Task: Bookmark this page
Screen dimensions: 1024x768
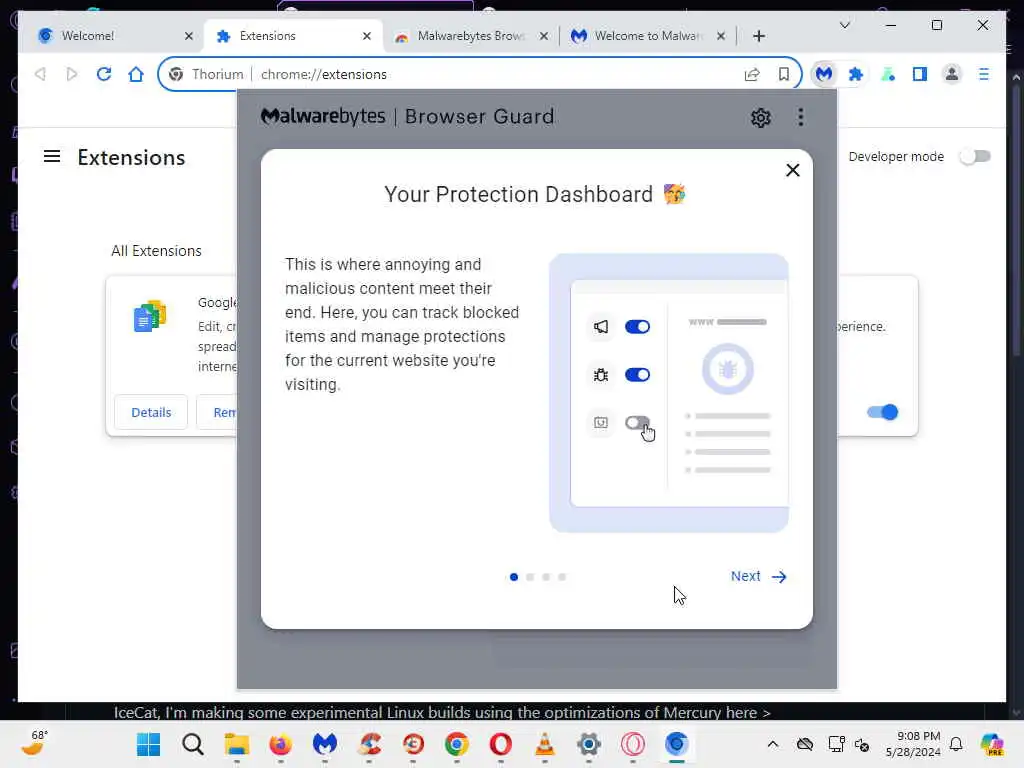Action: (784, 74)
